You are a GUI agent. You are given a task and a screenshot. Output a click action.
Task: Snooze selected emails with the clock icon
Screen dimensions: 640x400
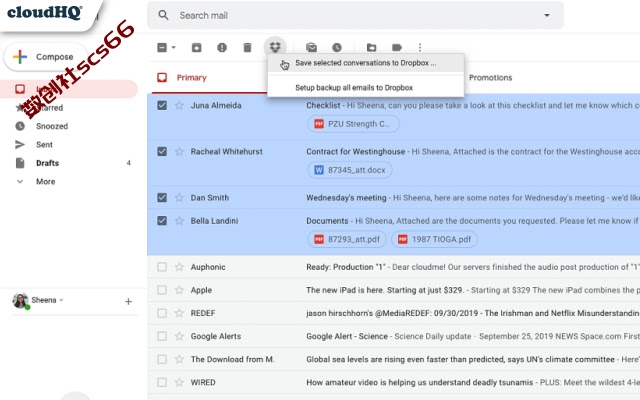pos(337,48)
